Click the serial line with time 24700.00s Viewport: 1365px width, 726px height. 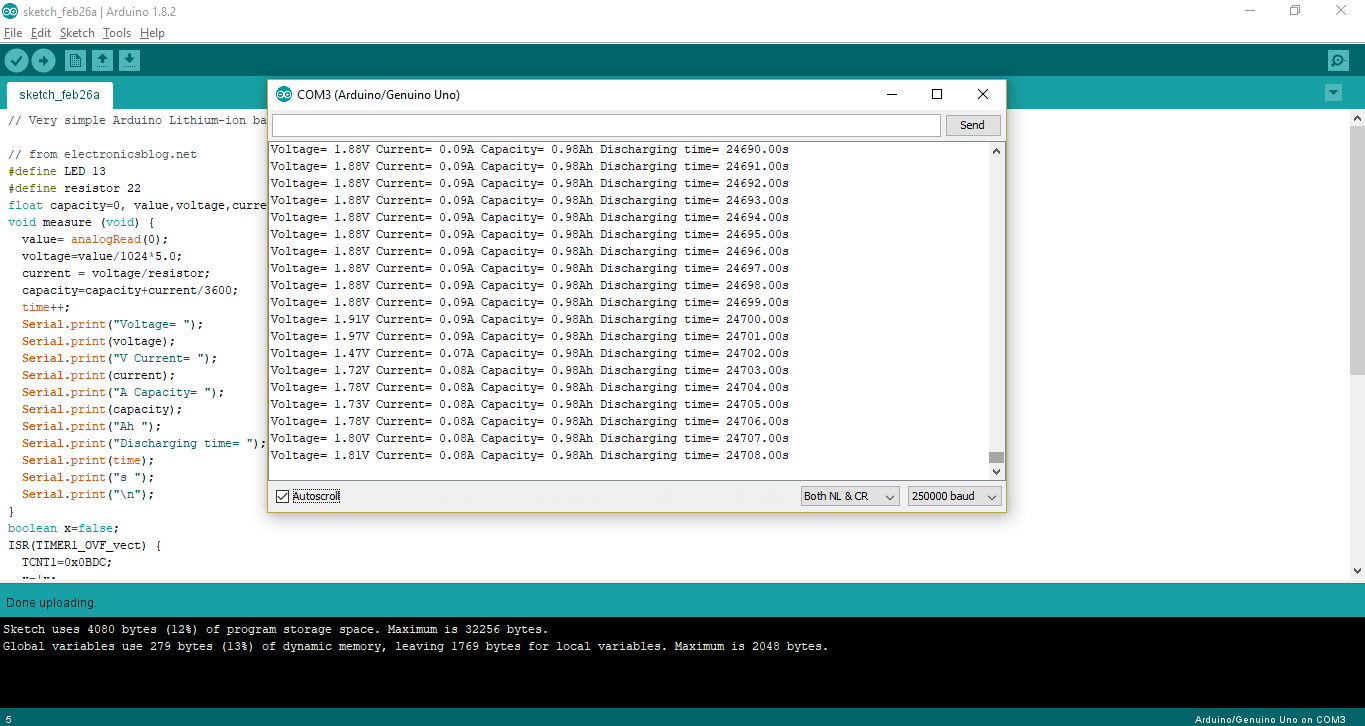[530, 319]
